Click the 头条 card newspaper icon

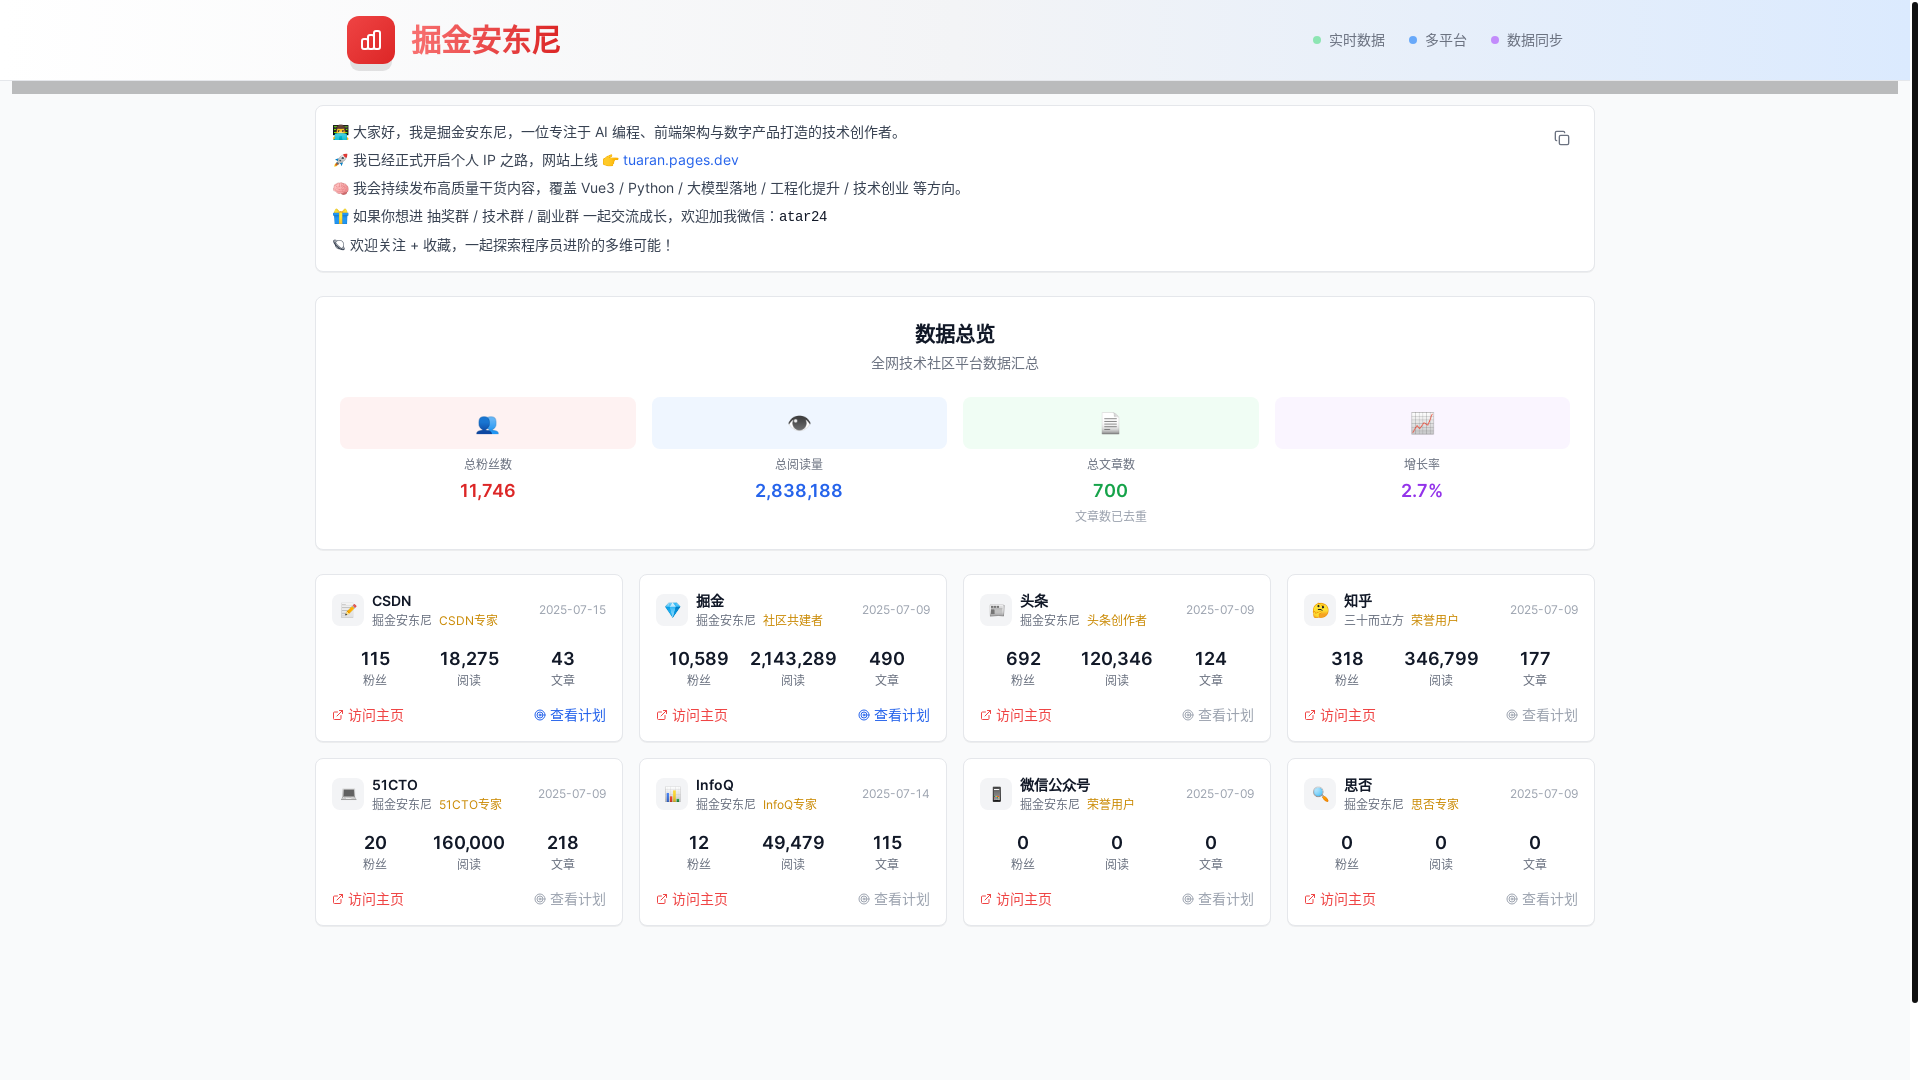996,610
